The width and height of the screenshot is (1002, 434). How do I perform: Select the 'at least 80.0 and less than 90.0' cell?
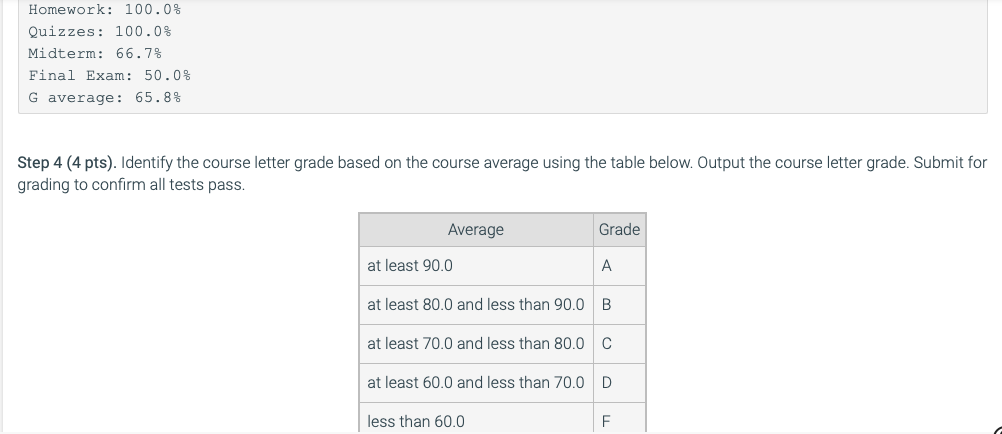point(476,305)
